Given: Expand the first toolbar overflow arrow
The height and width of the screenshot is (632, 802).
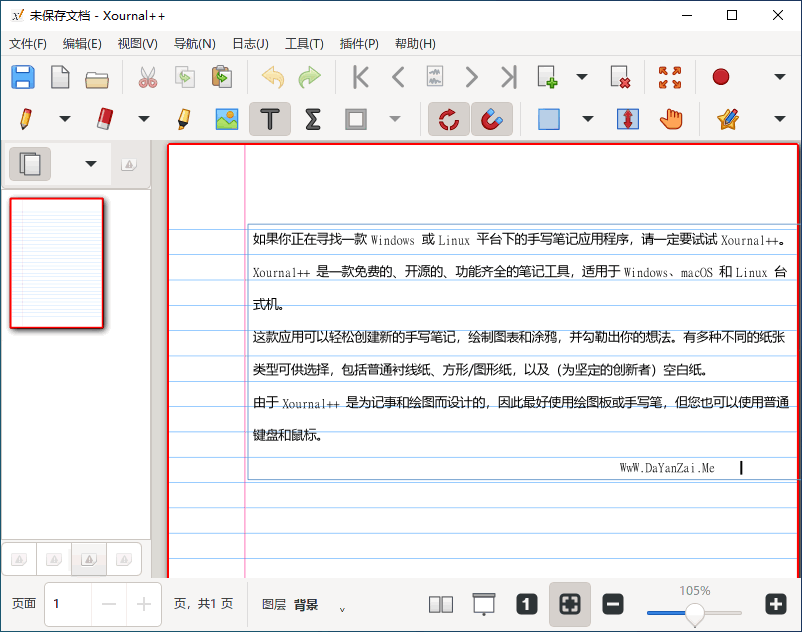Looking at the screenshot, I should pos(779,77).
